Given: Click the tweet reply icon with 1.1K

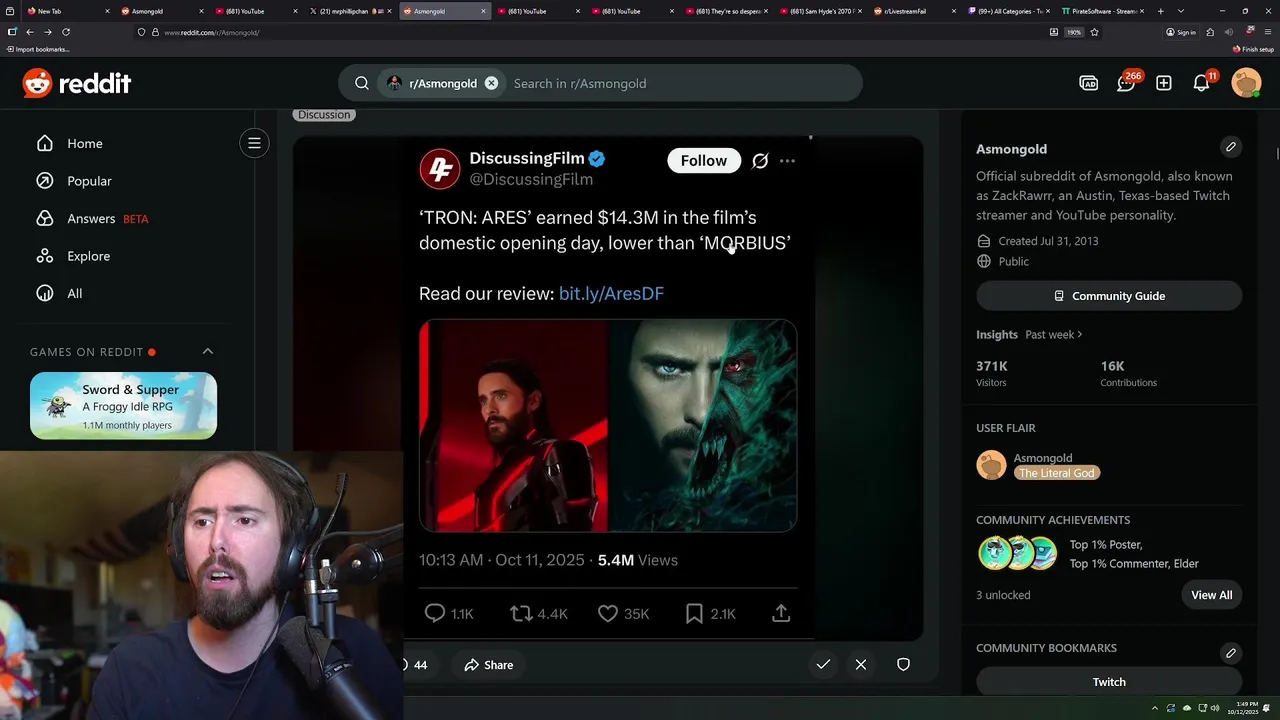Looking at the screenshot, I should point(434,613).
